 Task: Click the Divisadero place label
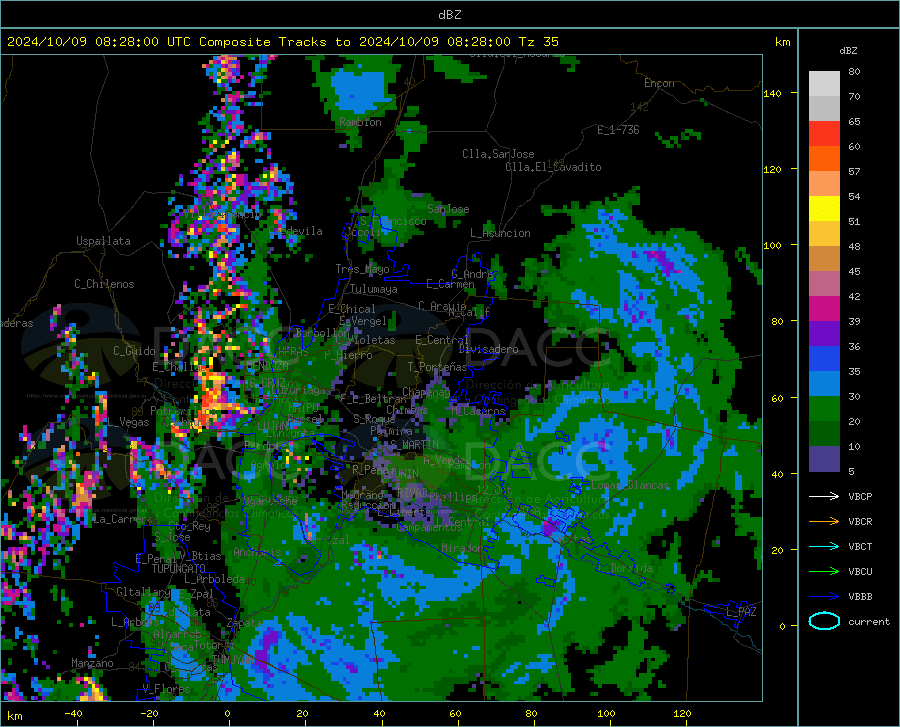[x=488, y=349]
